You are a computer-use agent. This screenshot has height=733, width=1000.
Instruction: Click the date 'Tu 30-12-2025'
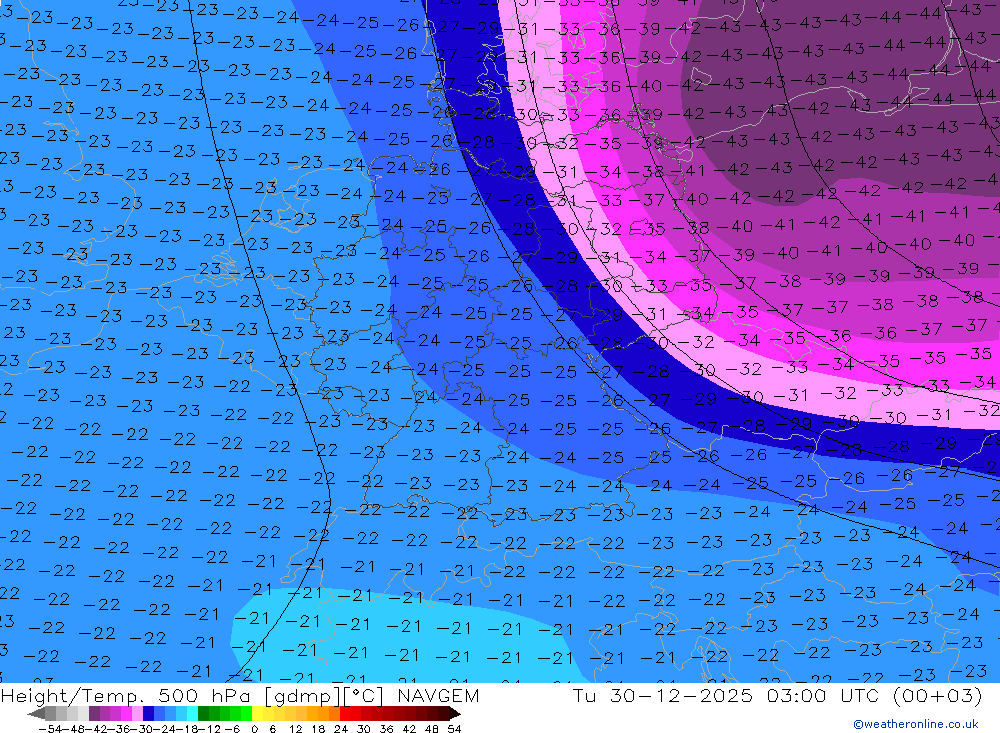tap(663, 696)
